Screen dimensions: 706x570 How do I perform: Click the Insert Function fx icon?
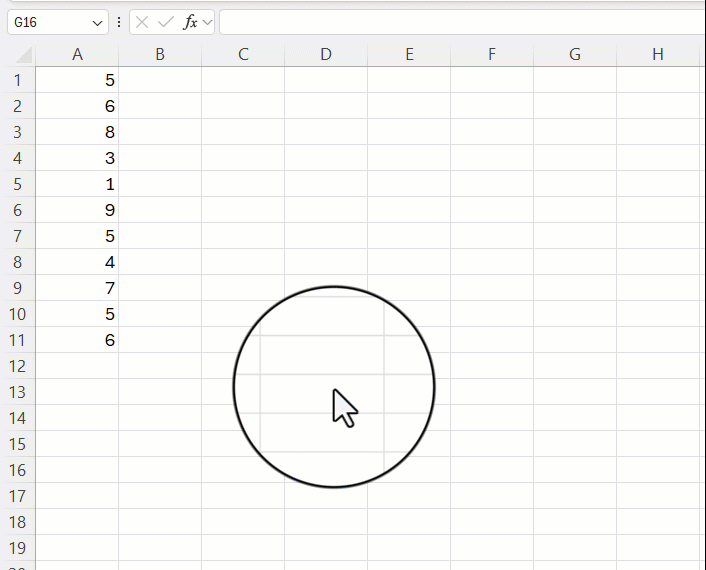(190, 22)
